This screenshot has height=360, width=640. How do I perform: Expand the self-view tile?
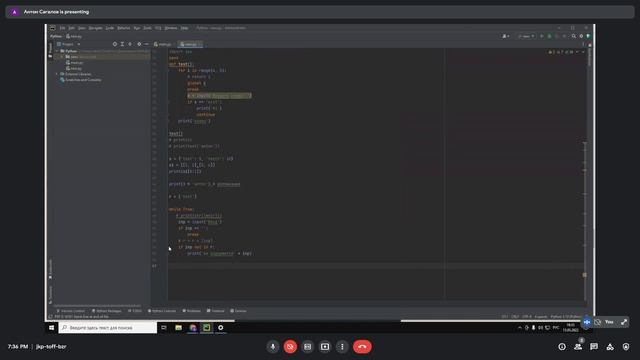[x=624, y=322]
